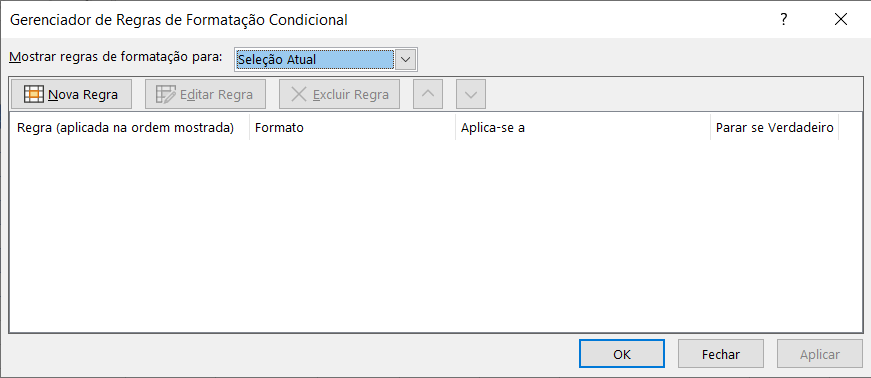
Task: Click the dialog title bar text
Action: coord(179,20)
